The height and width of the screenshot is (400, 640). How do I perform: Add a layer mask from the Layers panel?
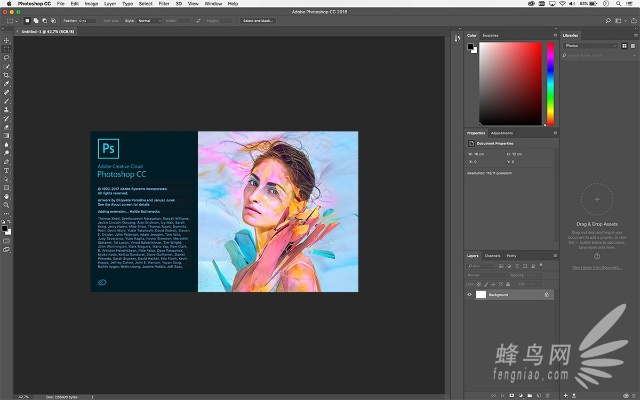pos(512,396)
